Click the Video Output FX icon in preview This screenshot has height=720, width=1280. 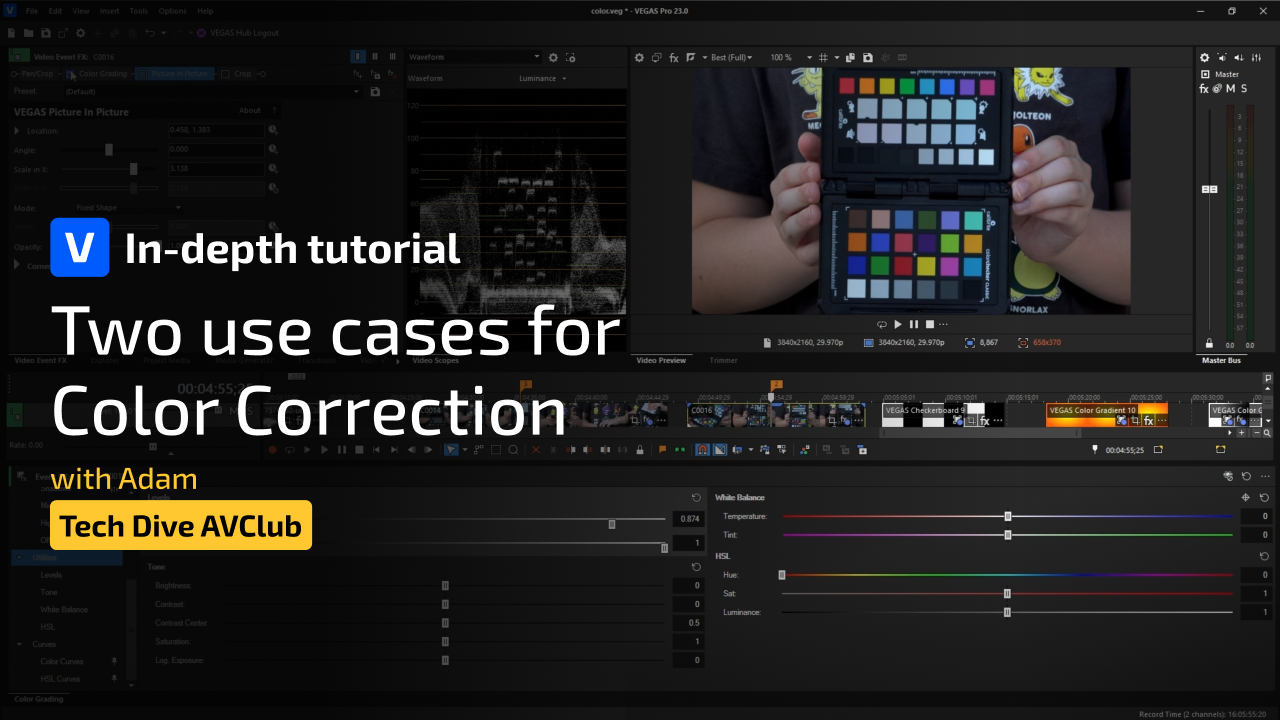tap(674, 58)
